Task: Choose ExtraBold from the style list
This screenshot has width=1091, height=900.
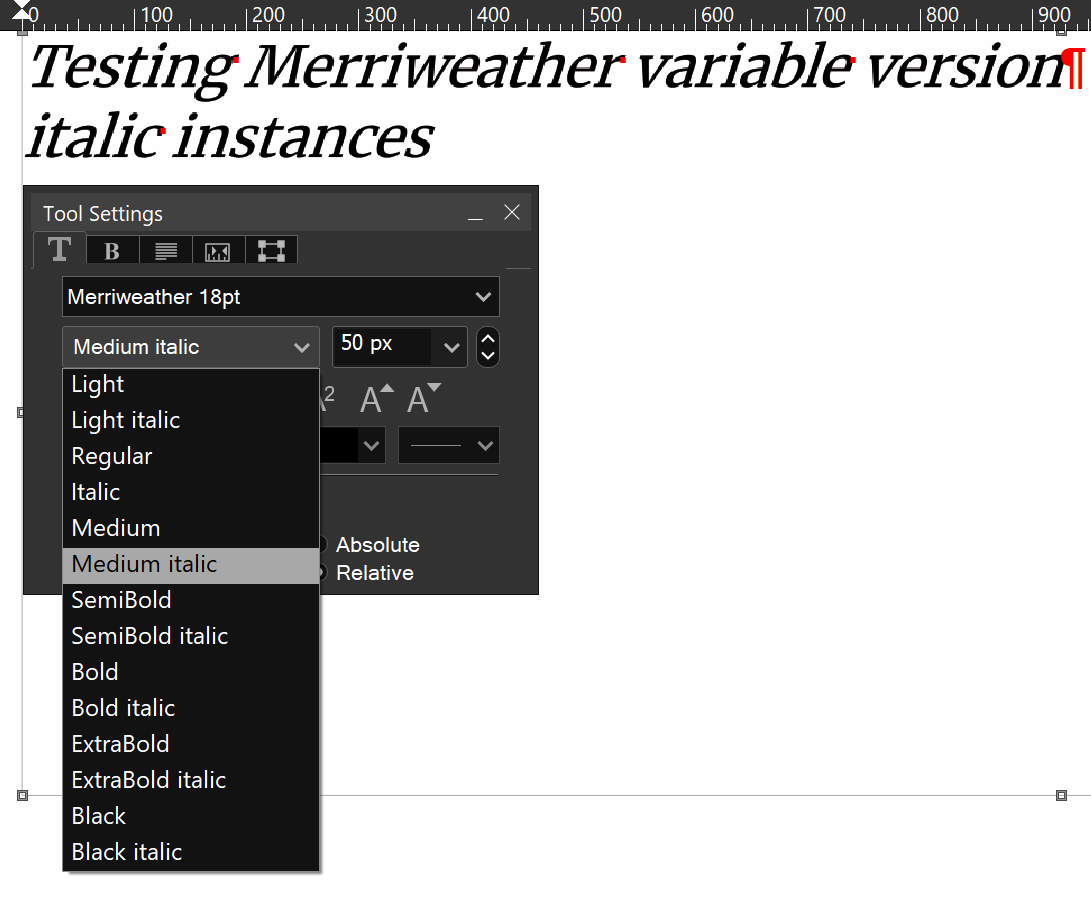Action: pyautogui.click(x=121, y=744)
